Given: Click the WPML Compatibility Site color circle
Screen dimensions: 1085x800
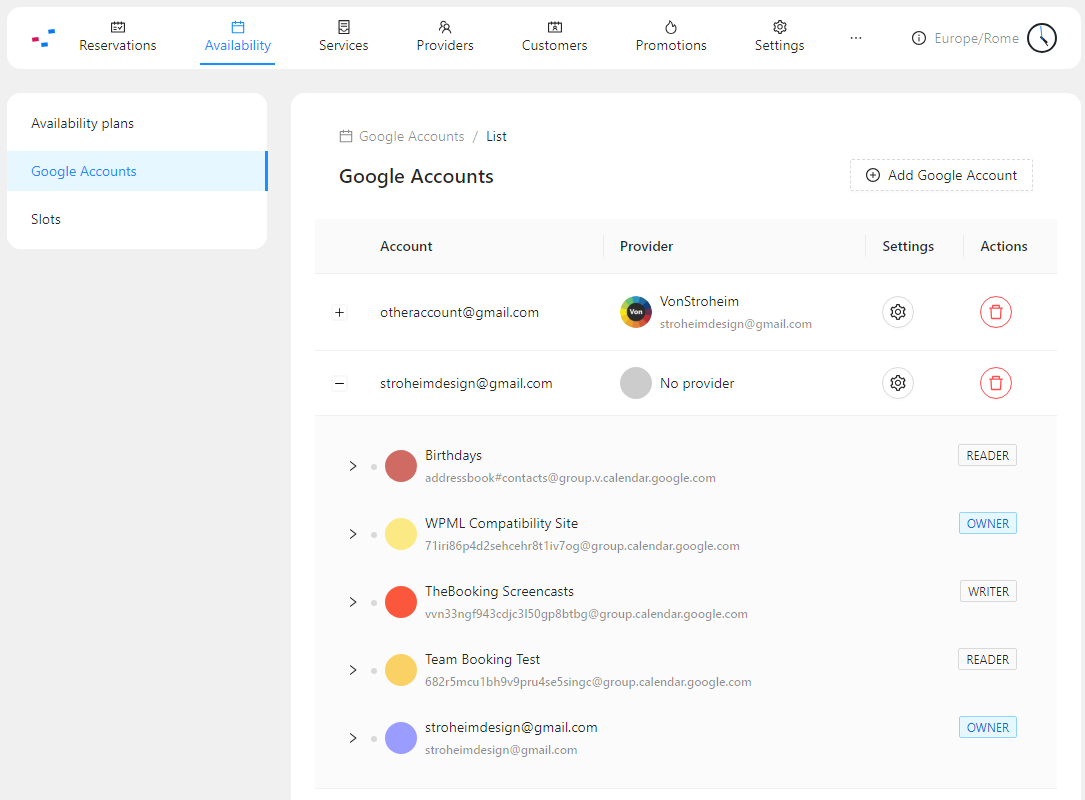Looking at the screenshot, I should [400, 533].
